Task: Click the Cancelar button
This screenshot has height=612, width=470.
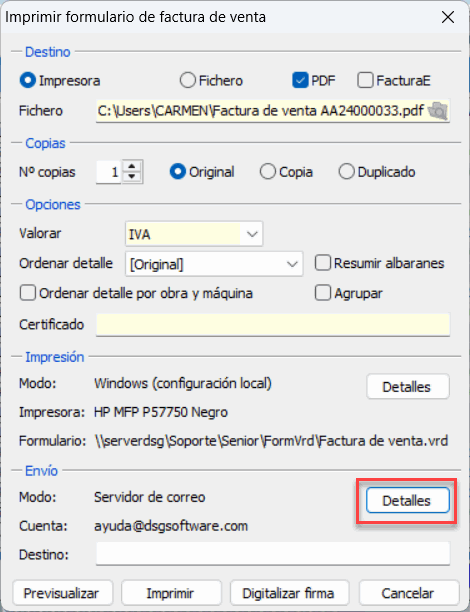Action: point(408,593)
